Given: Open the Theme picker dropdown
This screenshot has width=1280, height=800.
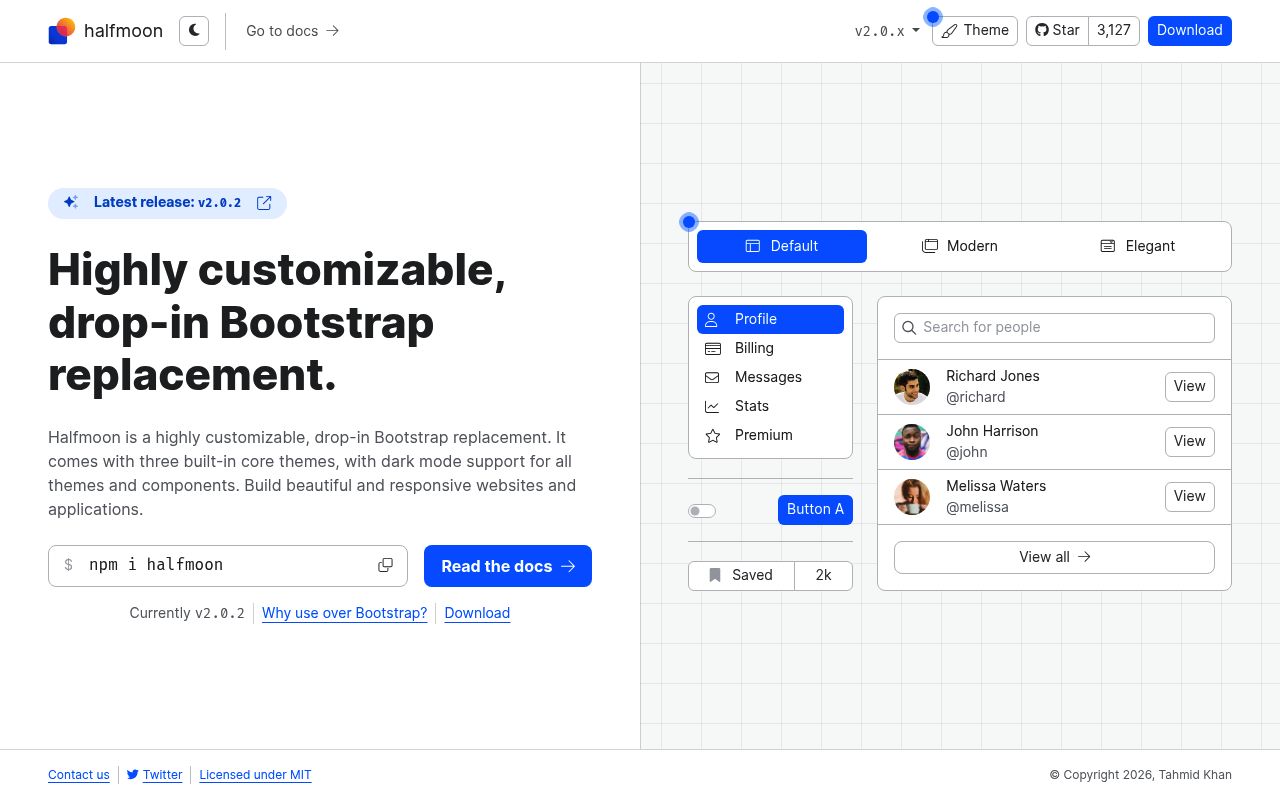Looking at the screenshot, I should [975, 31].
